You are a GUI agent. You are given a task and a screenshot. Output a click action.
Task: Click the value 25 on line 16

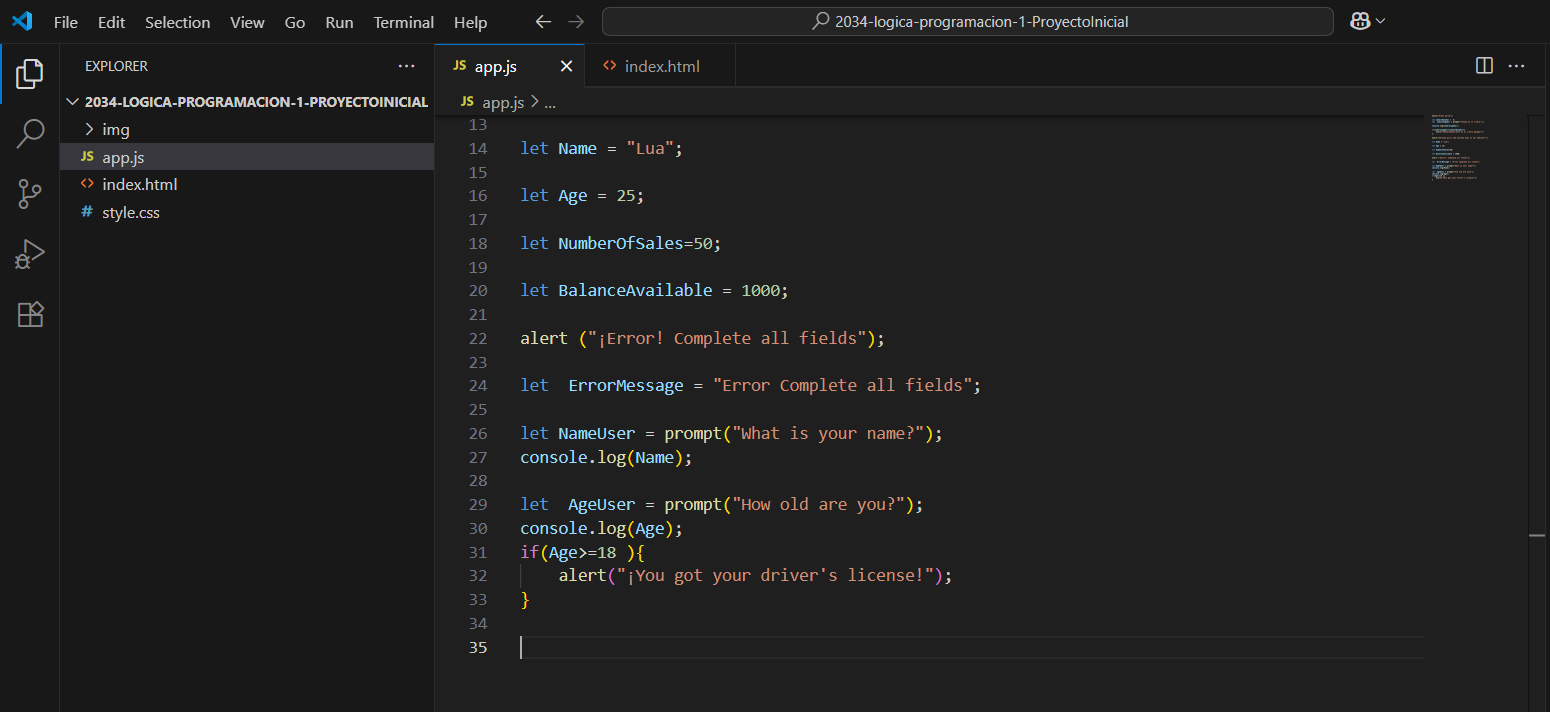click(626, 195)
